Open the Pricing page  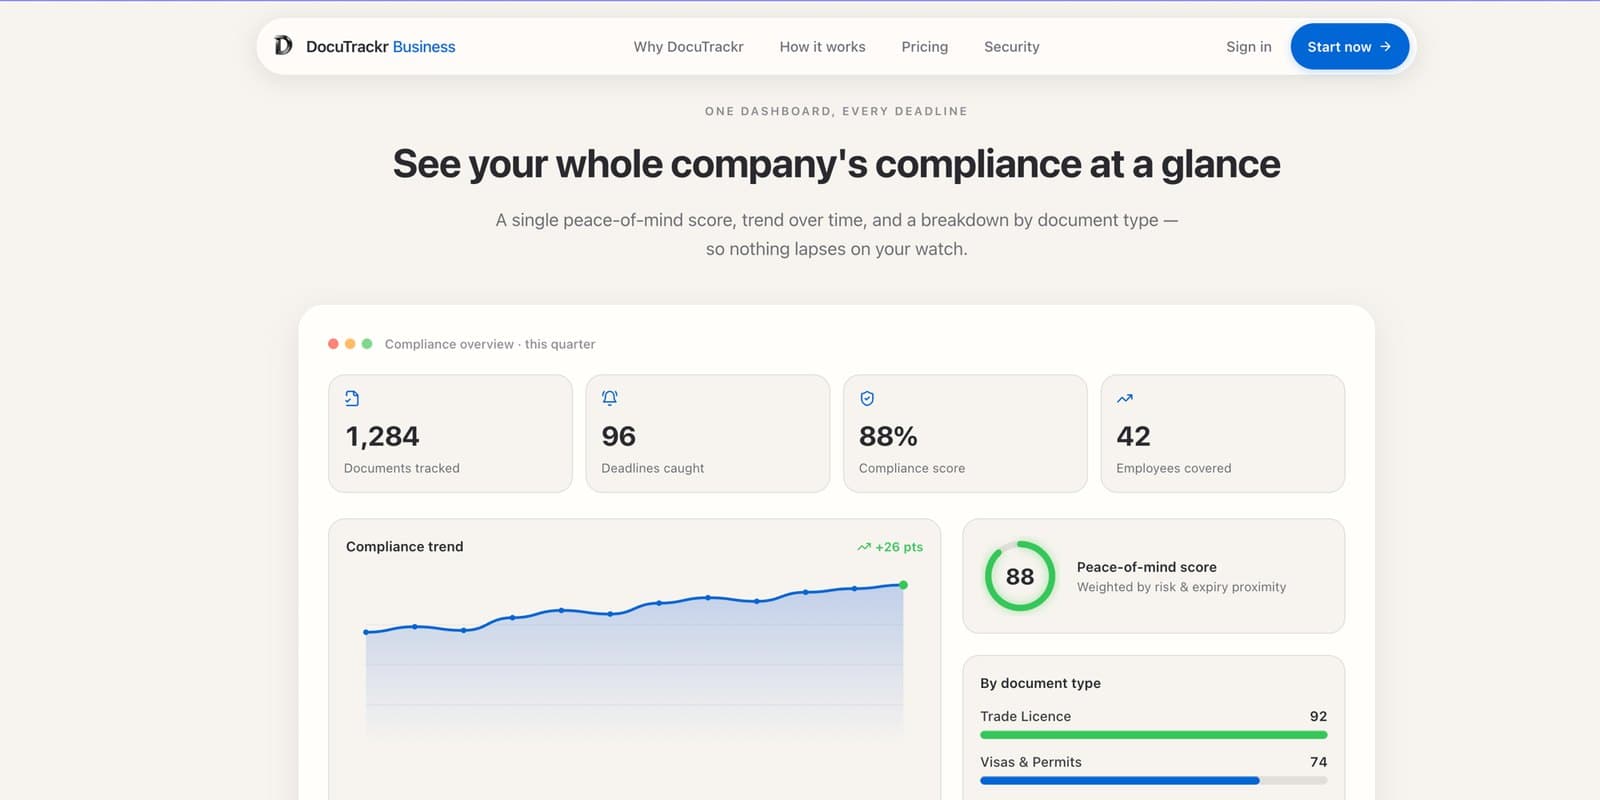(x=924, y=46)
